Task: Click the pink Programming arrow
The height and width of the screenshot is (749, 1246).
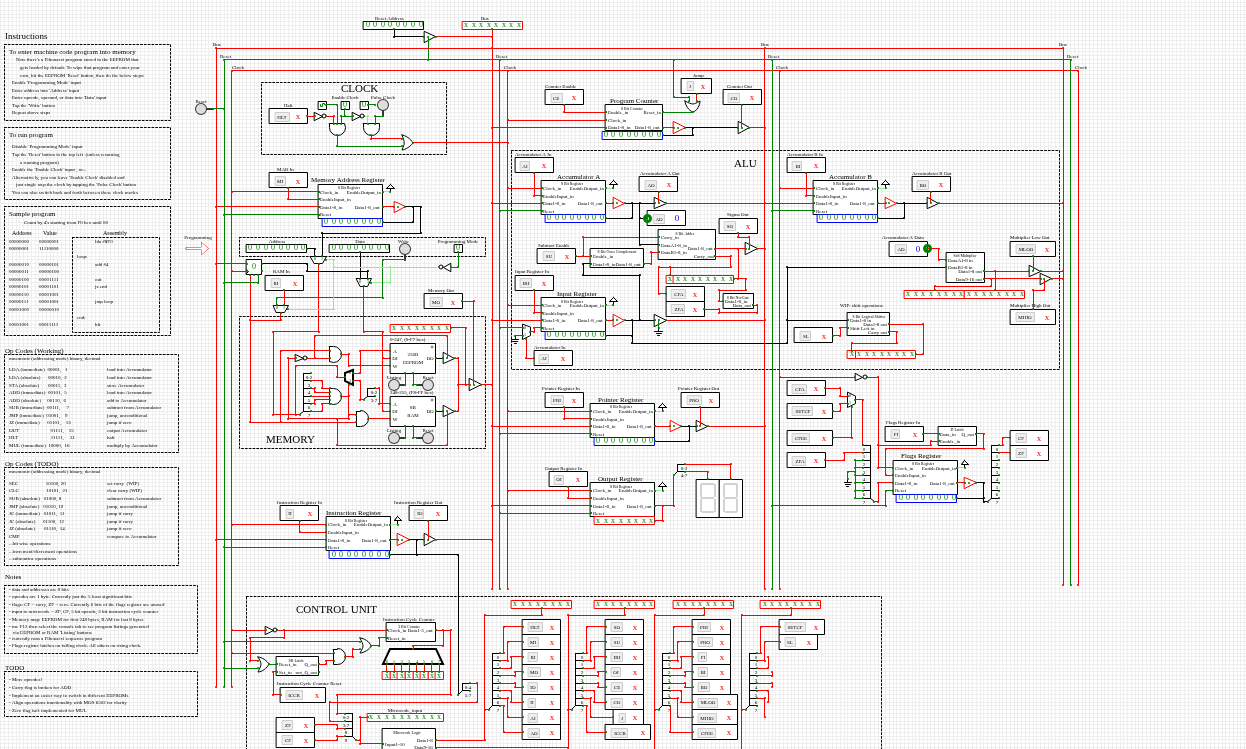Action: coord(198,248)
